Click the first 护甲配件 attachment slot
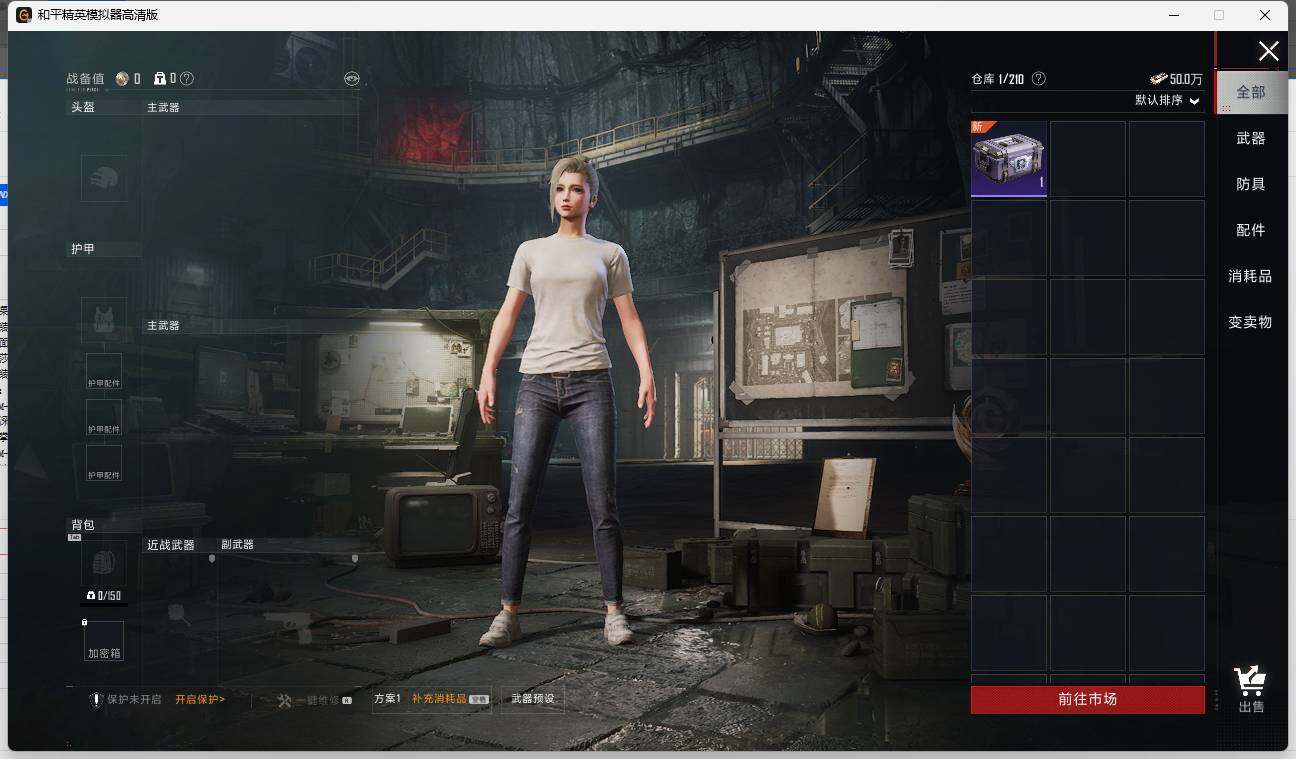The height and width of the screenshot is (759, 1296). coord(104,371)
